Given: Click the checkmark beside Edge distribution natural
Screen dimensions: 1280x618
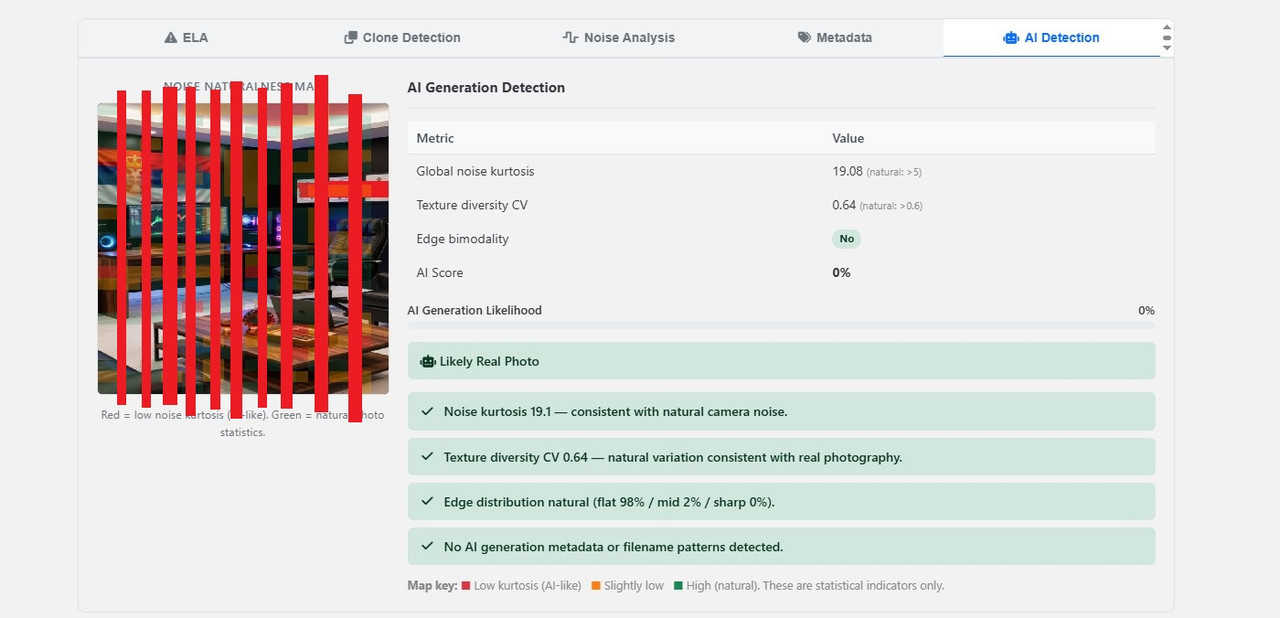Looking at the screenshot, I should click(428, 502).
